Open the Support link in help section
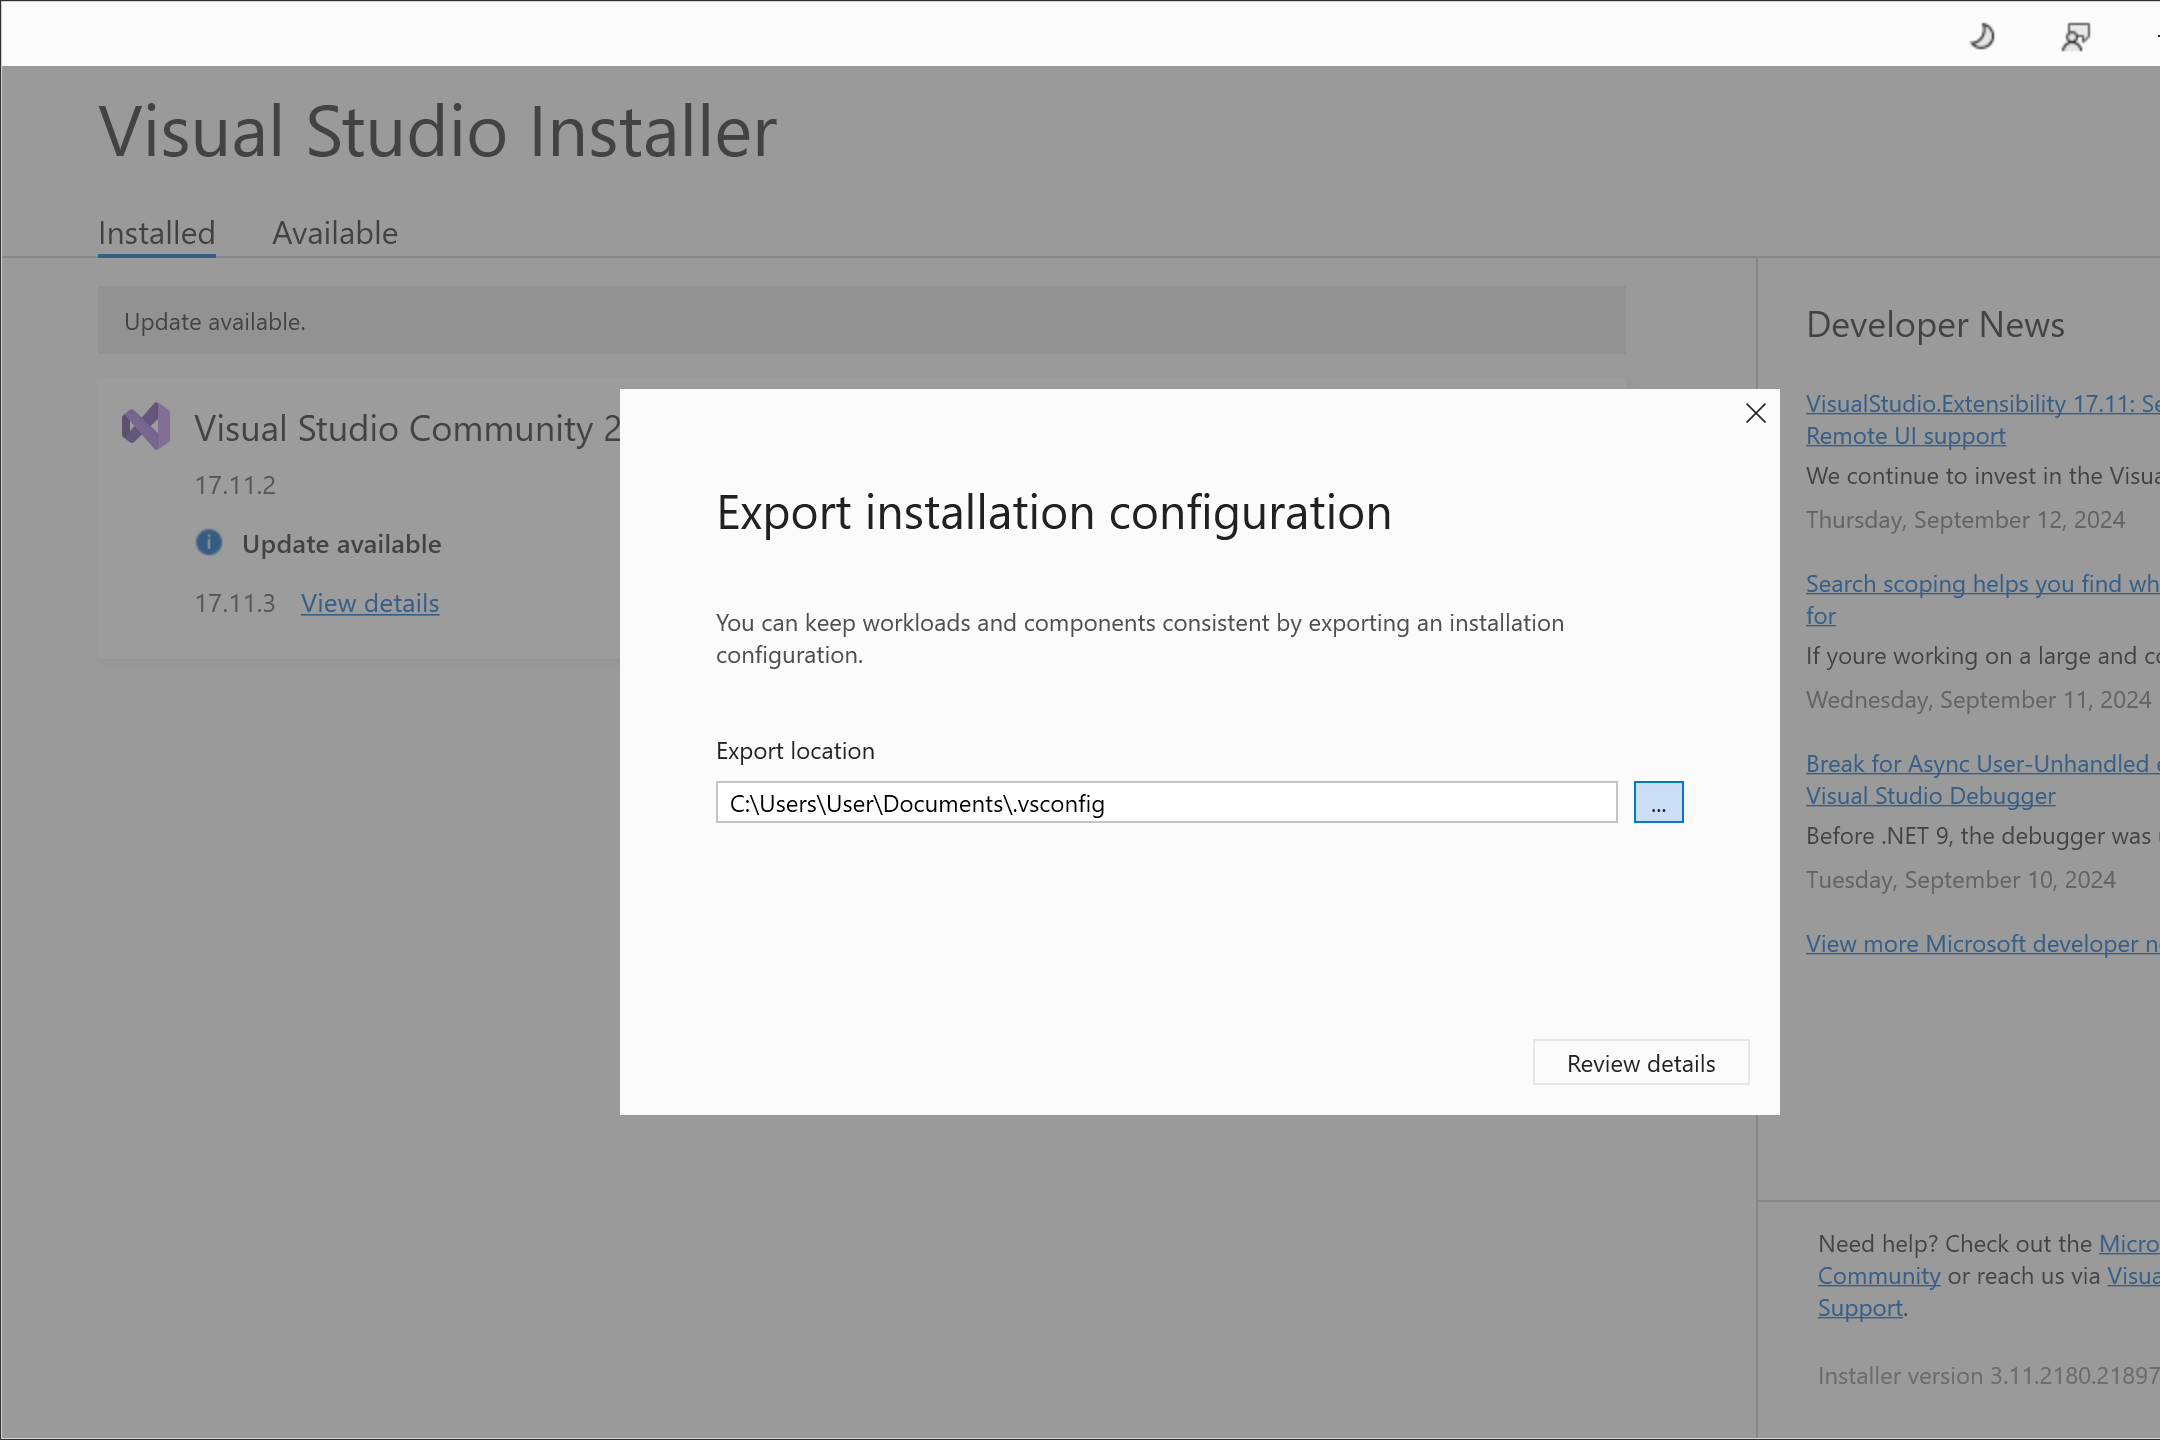The image size is (2160, 1440). click(1860, 1307)
